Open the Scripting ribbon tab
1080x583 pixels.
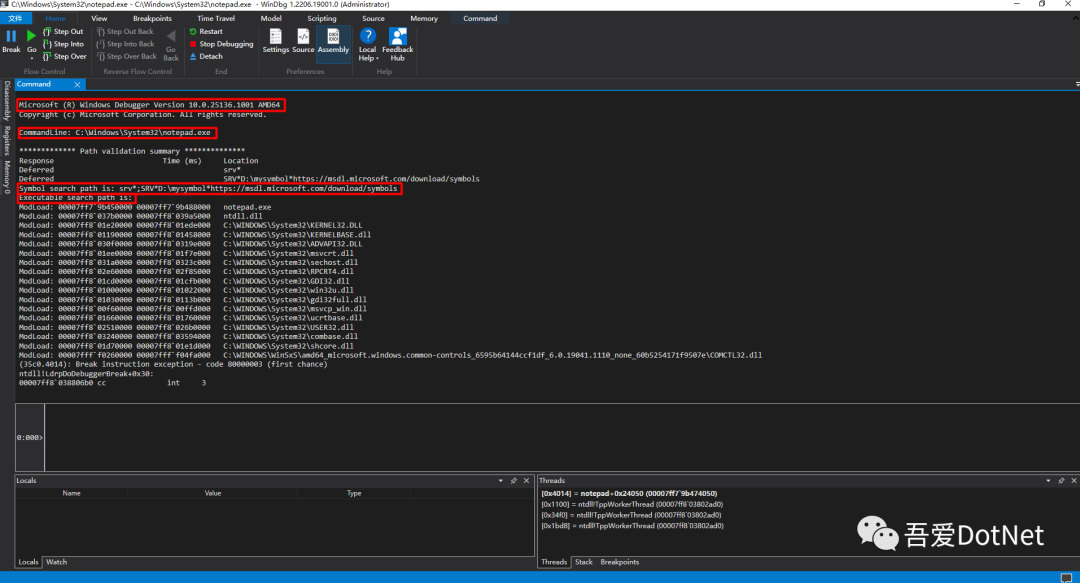click(322, 19)
